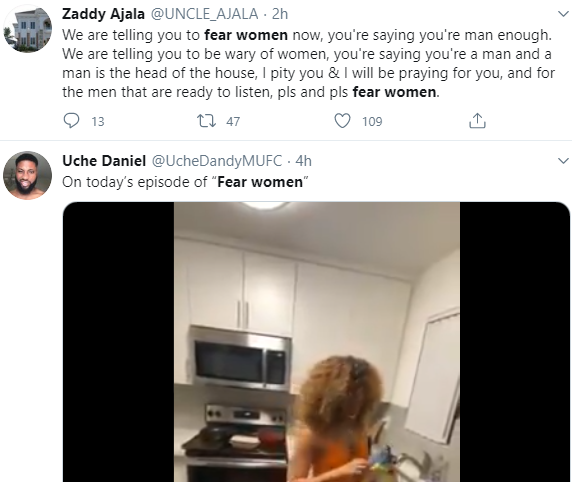Open the 4h timestamp on Uche's tweet
Image resolution: width=572 pixels, height=482 pixels.
(x=304, y=161)
